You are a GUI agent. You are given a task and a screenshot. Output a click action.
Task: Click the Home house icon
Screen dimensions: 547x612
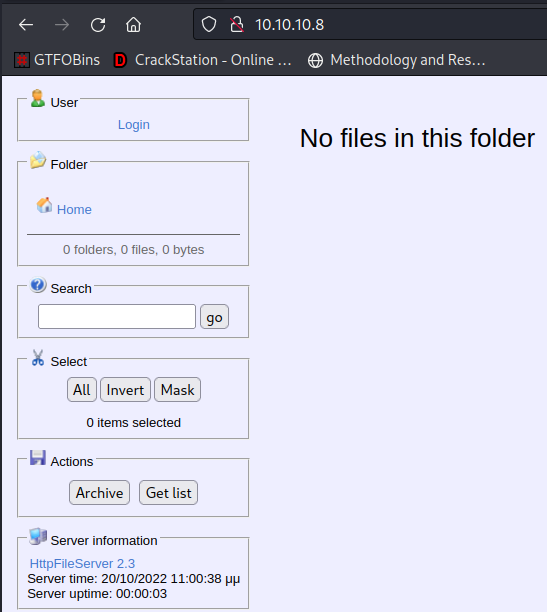[44, 205]
